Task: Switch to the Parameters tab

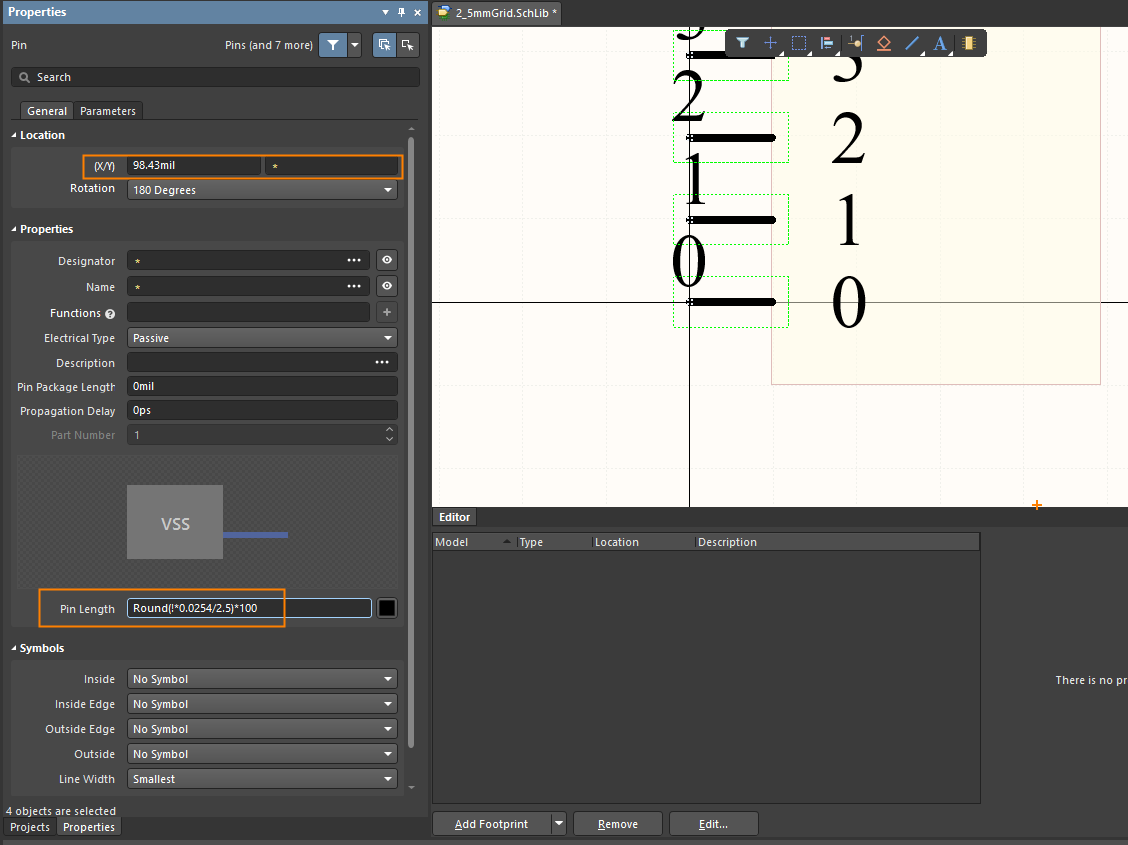Action: (x=108, y=111)
